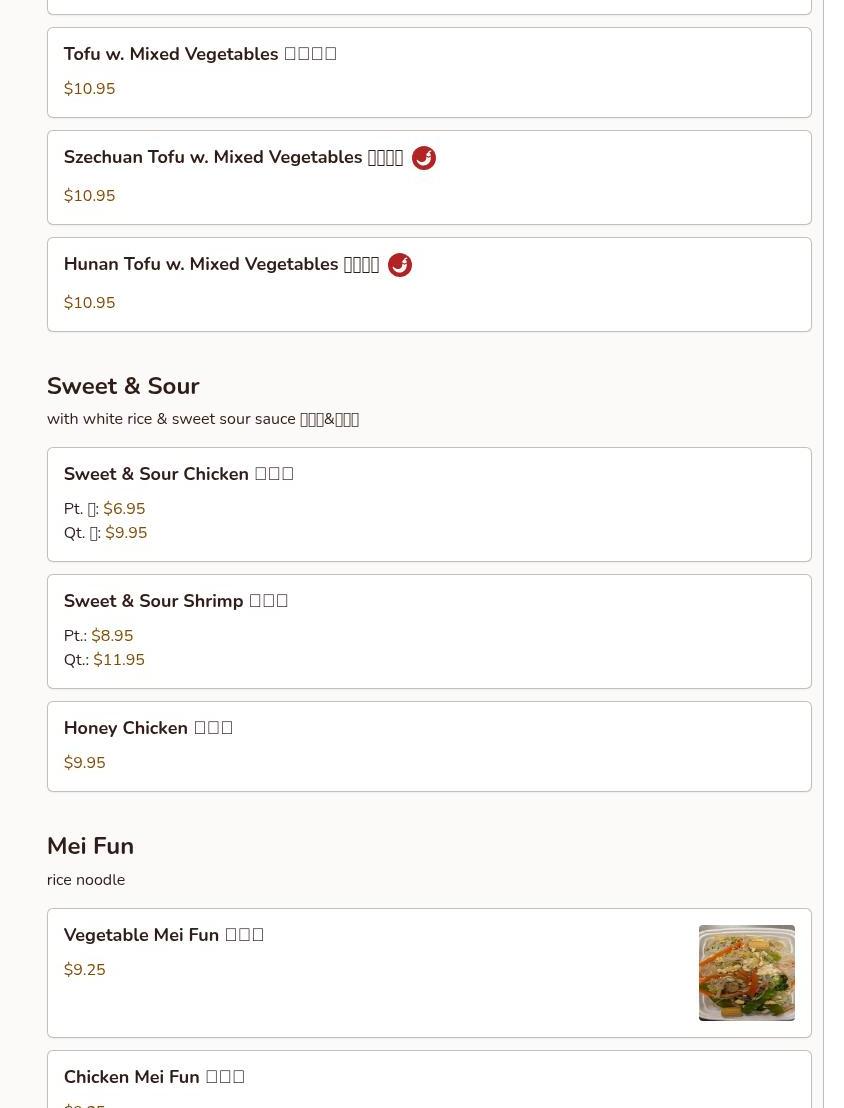This screenshot has width=844, height=1108.
Task: Open the Sweet & Sour Shrimp item
Action: click(429, 632)
